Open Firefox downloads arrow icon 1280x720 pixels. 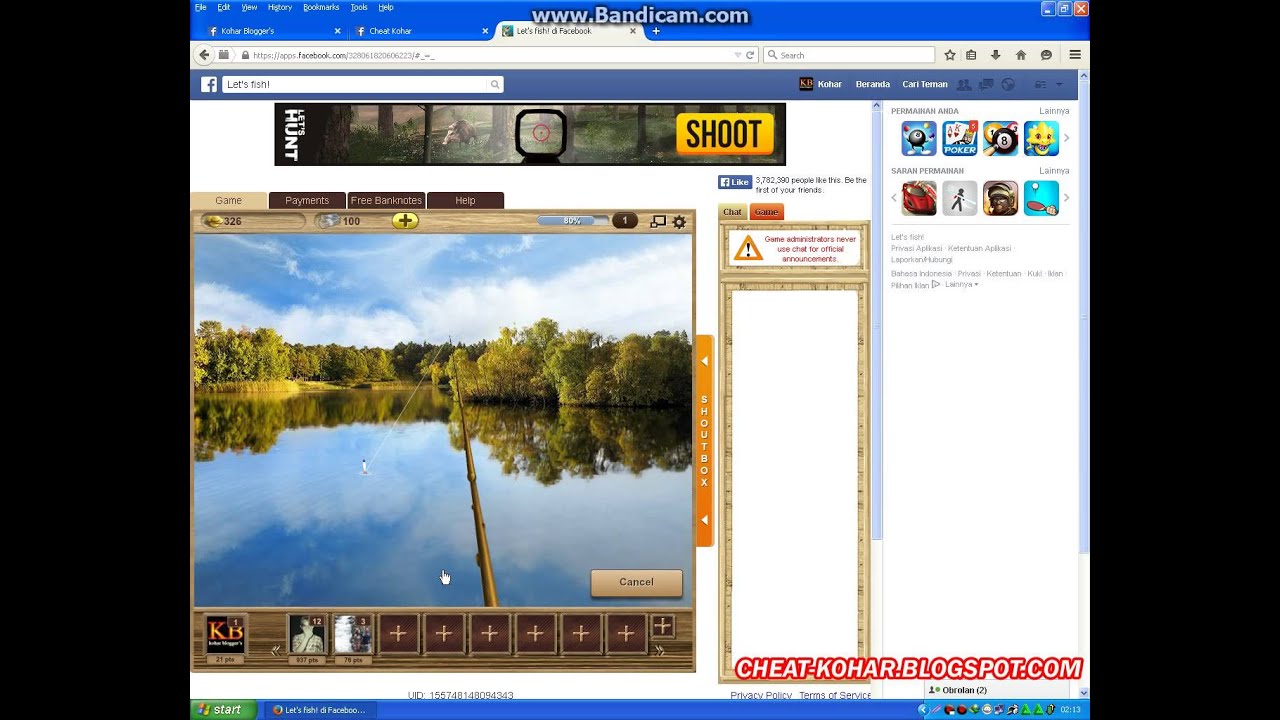point(996,55)
